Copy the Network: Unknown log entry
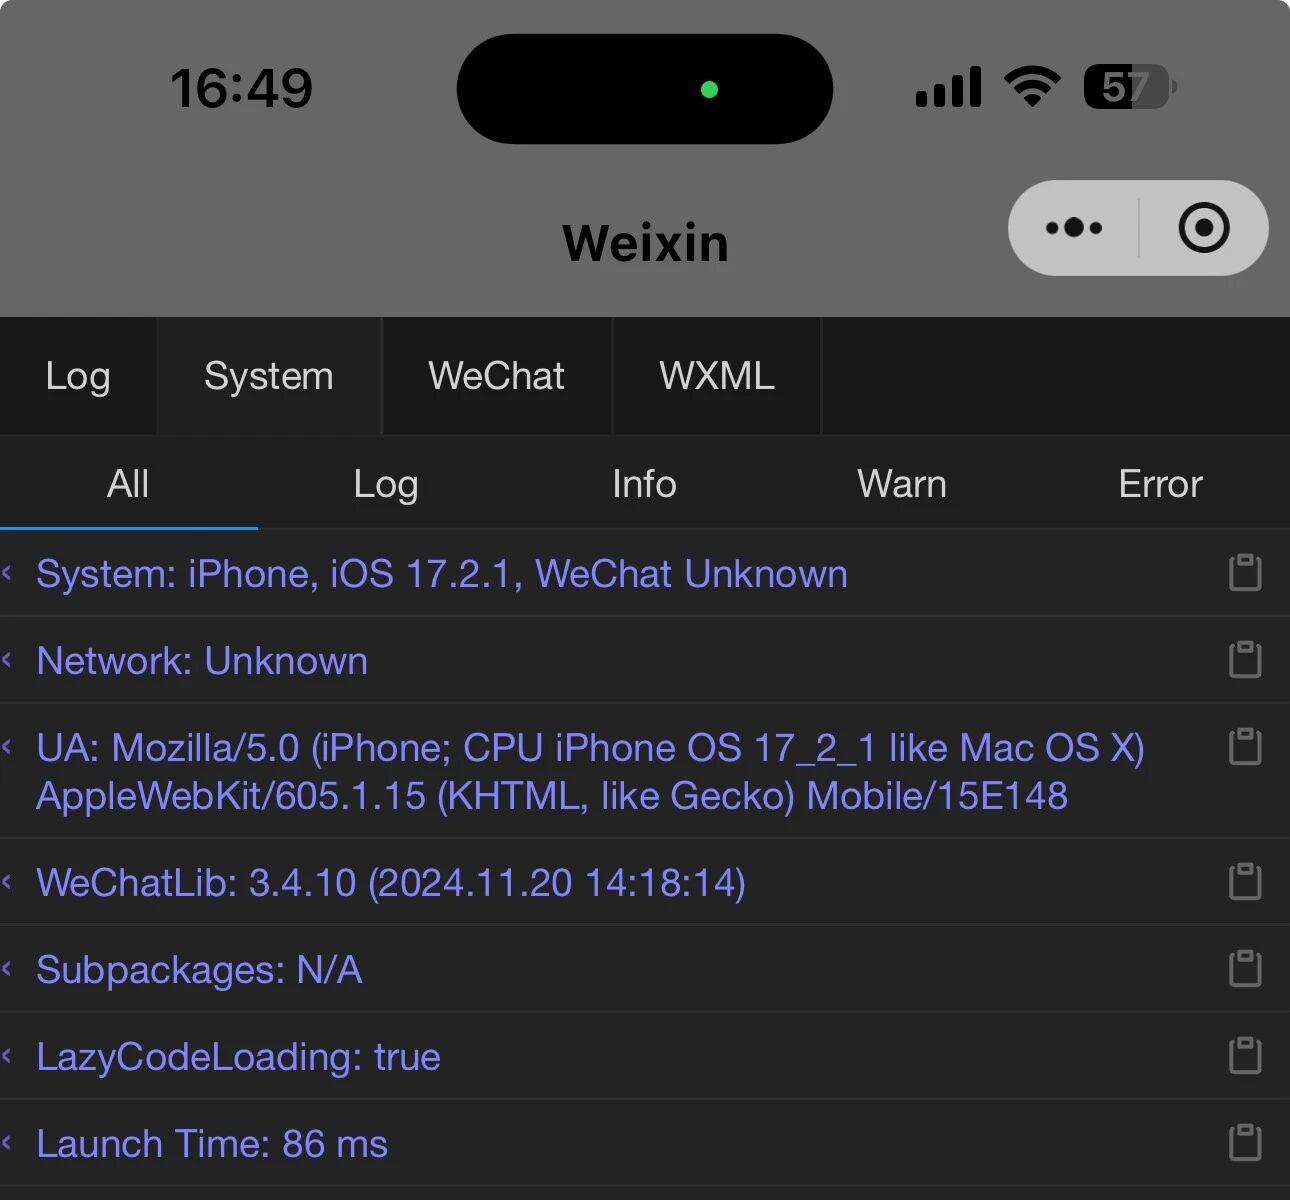The height and width of the screenshot is (1200, 1290). point(1244,660)
